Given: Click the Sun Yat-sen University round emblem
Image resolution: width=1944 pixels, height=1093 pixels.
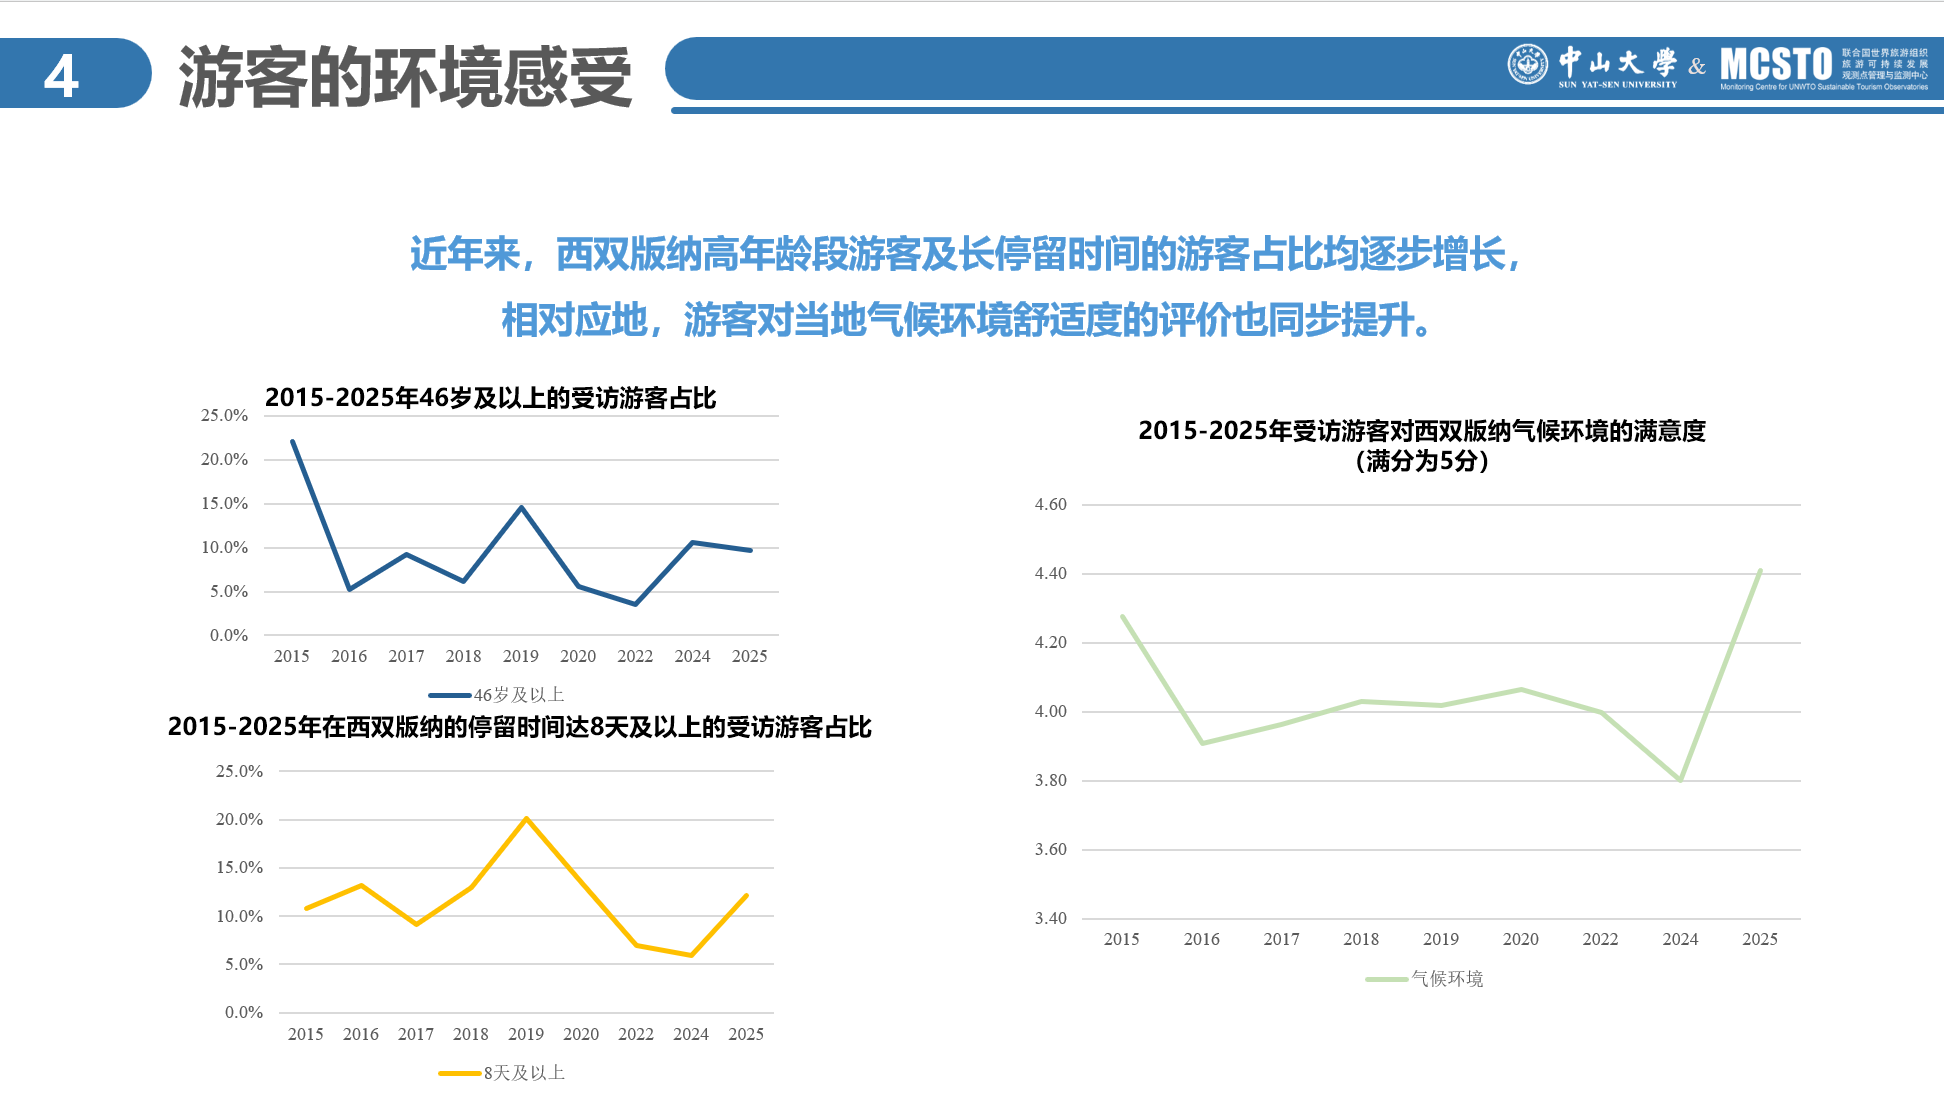Looking at the screenshot, I should (1527, 65).
